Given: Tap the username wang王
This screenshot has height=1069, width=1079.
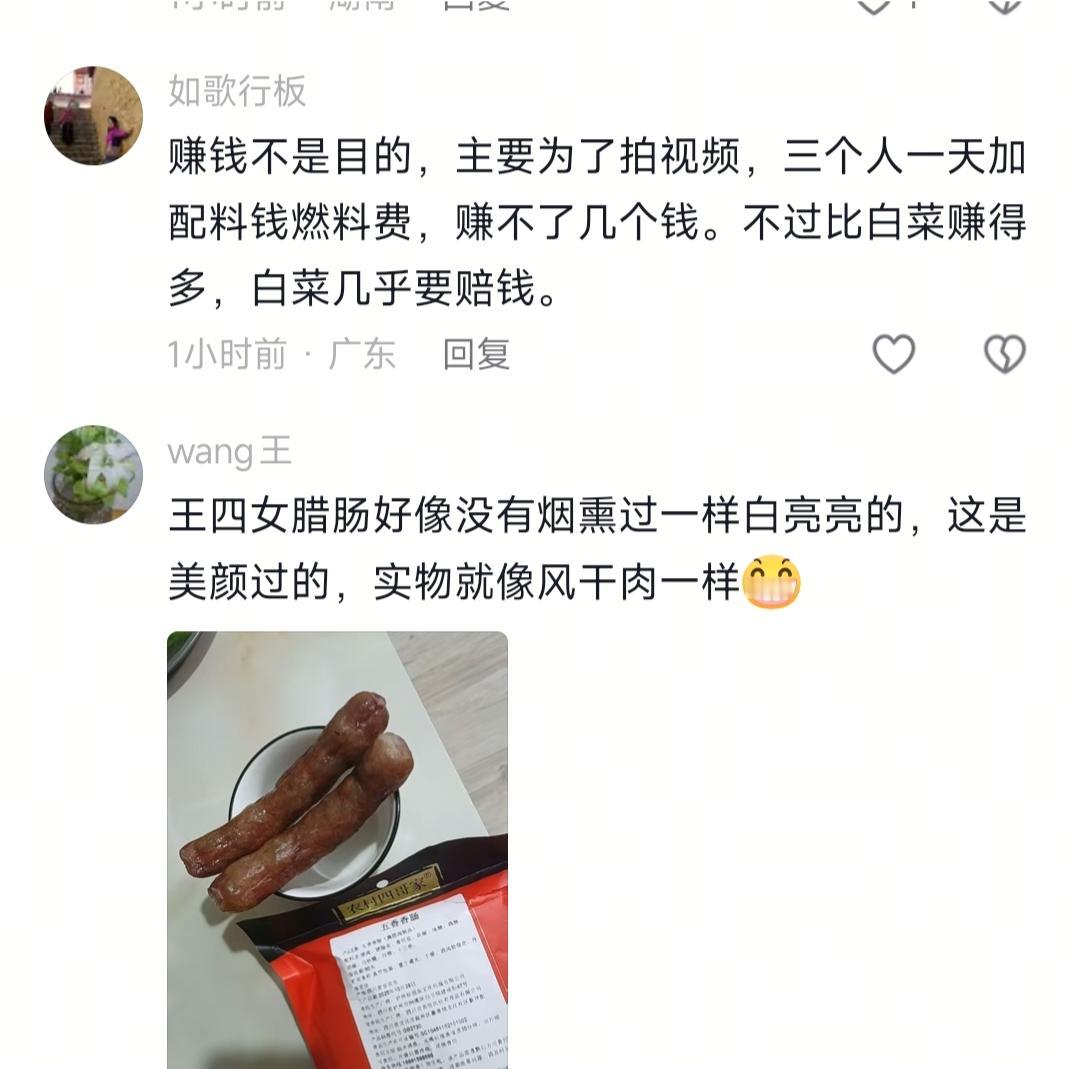Looking at the screenshot, I should click(x=230, y=452).
